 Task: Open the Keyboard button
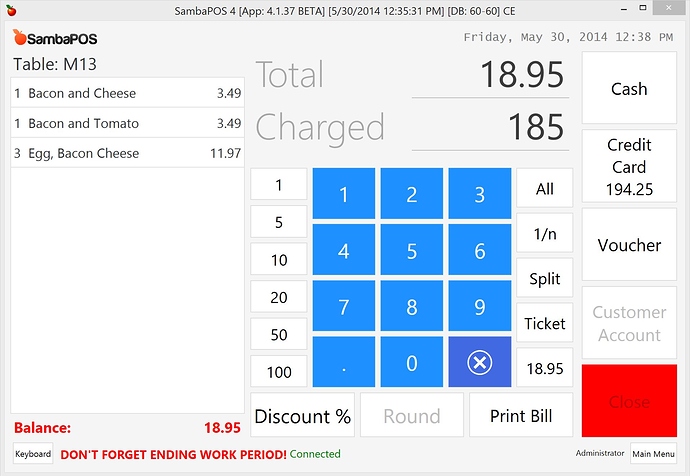click(33, 454)
